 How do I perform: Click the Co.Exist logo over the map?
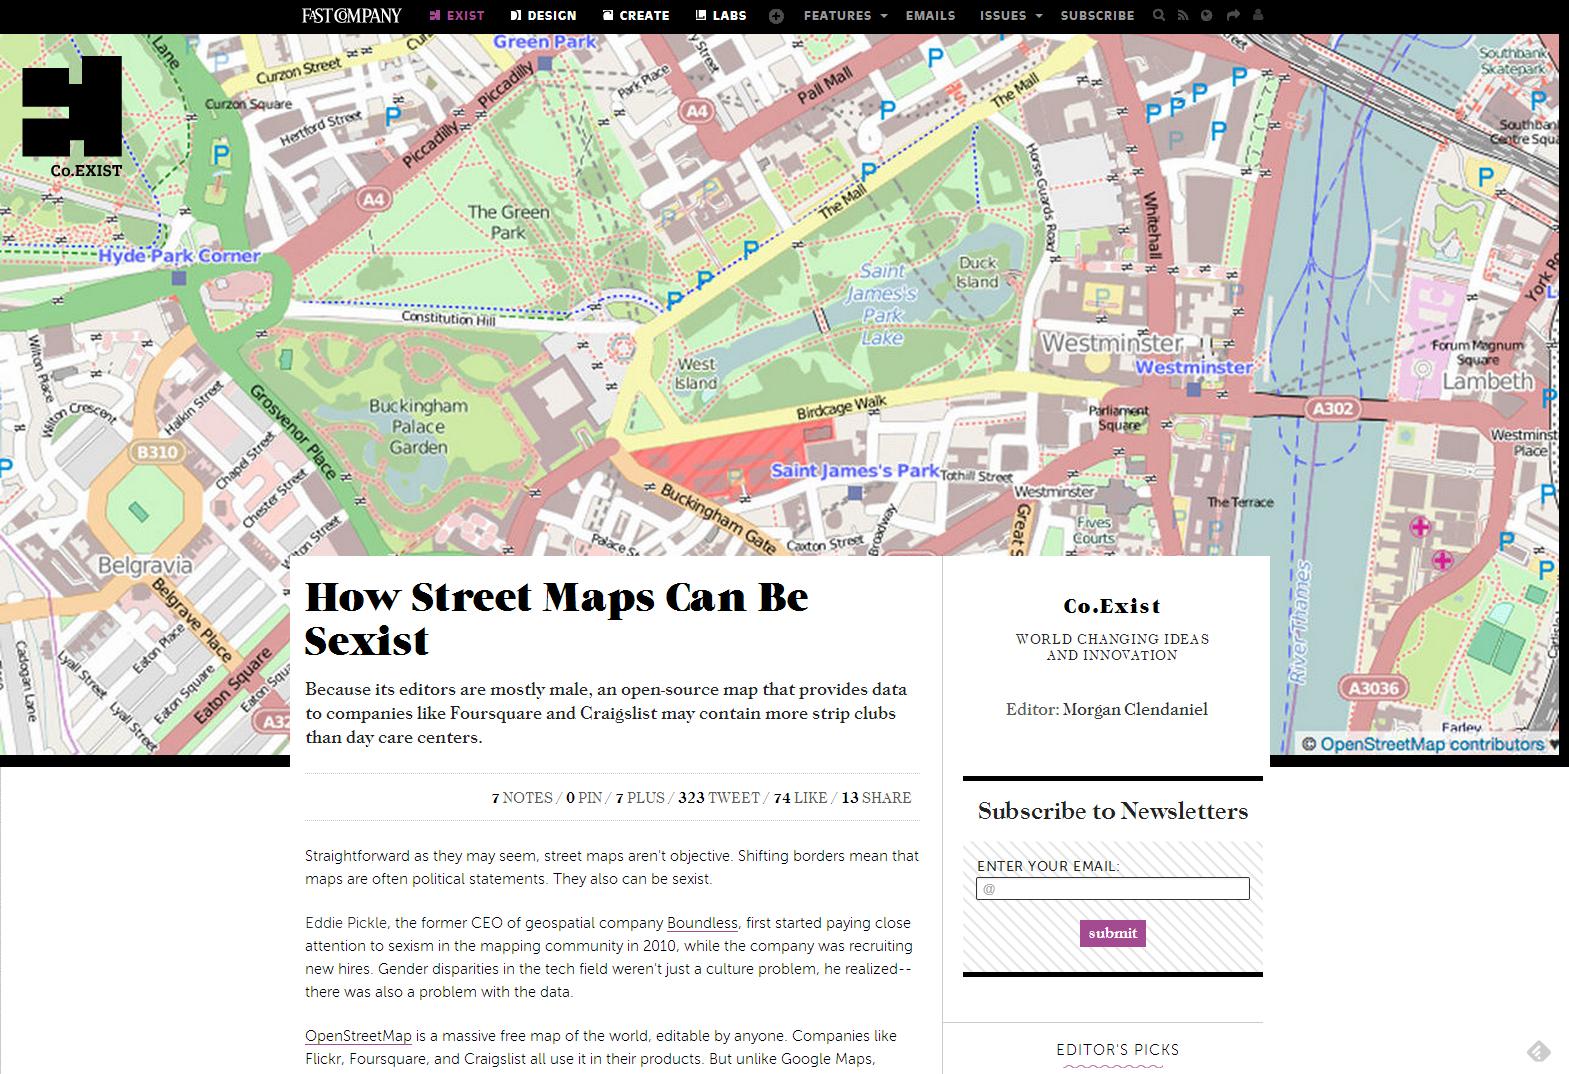point(72,117)
